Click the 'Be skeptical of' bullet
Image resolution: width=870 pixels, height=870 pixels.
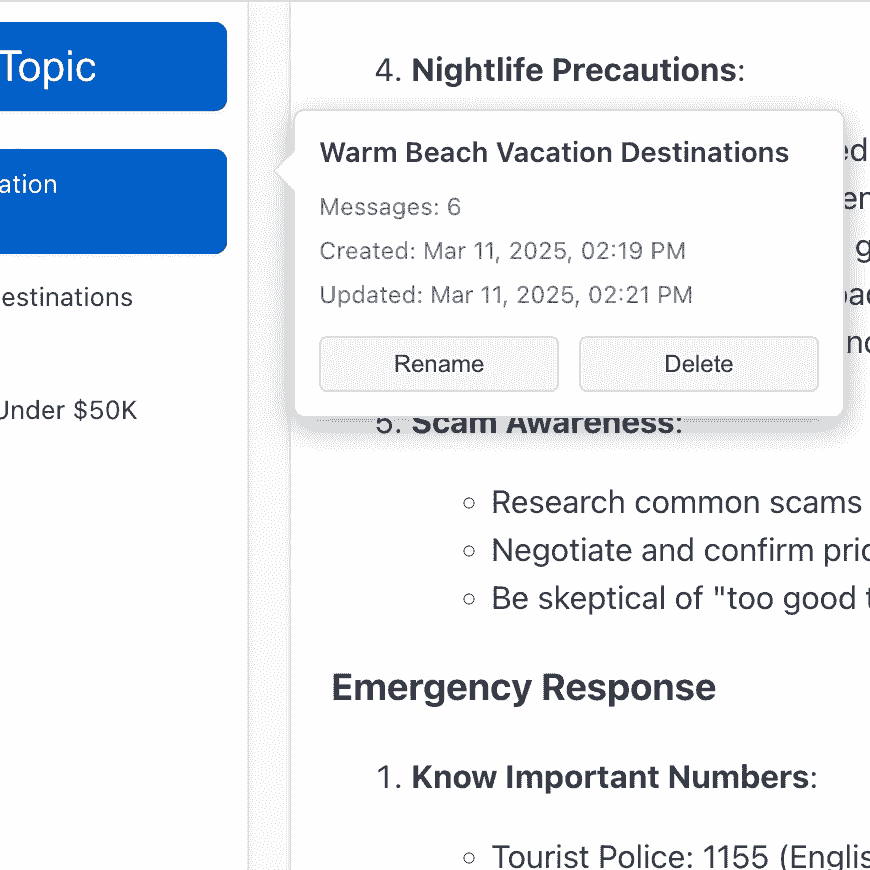[x=680, y=598]
